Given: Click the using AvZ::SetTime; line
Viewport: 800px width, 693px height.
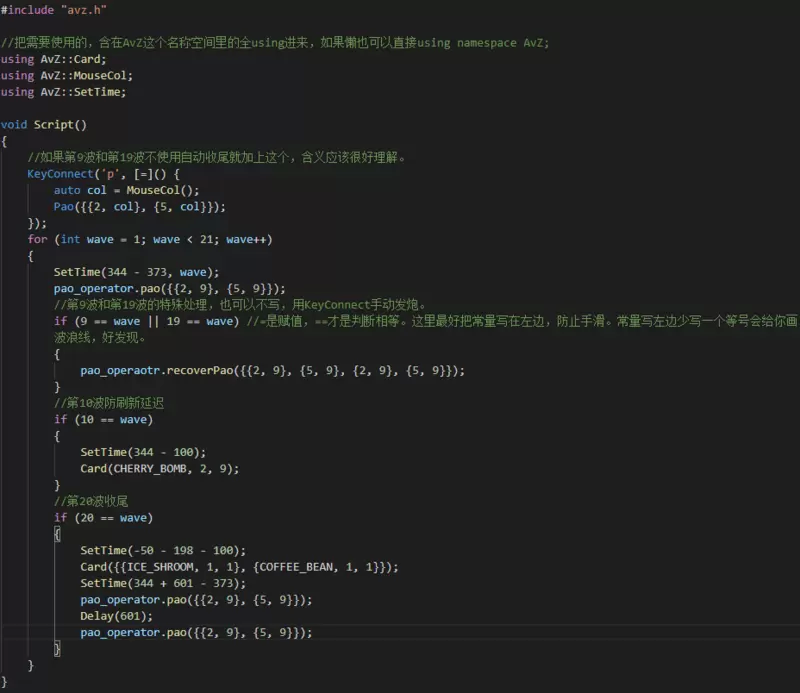Looking at the screenshot, I should click(63, 92).
